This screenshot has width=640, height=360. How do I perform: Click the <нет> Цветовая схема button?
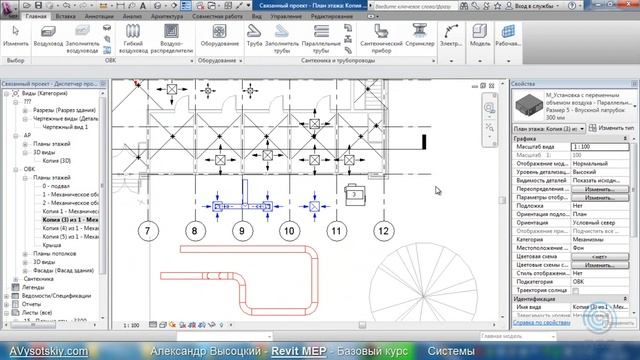point(600,257)
